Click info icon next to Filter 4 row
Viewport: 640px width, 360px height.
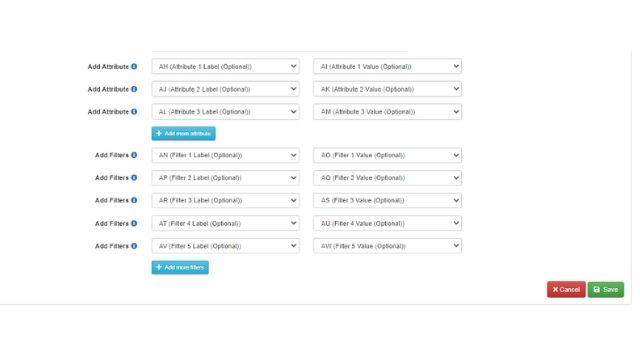pyautogui.click(x=134, y=223)
